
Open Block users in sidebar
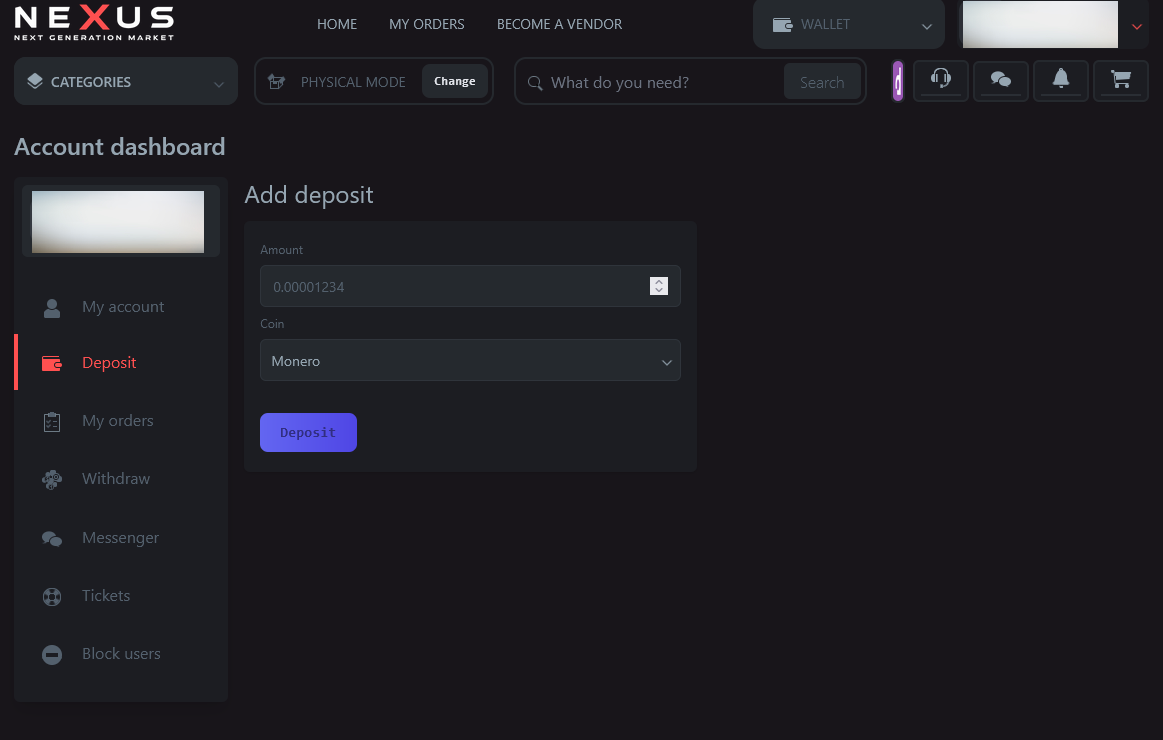pos(121,653)
